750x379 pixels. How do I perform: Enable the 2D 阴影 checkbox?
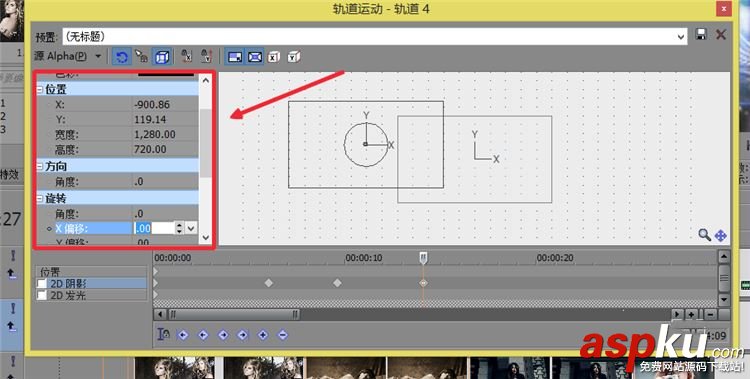[42, 284]
